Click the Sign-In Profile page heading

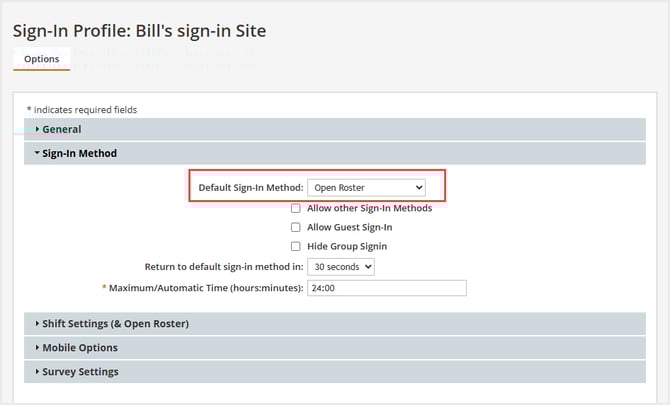(140, 31)
